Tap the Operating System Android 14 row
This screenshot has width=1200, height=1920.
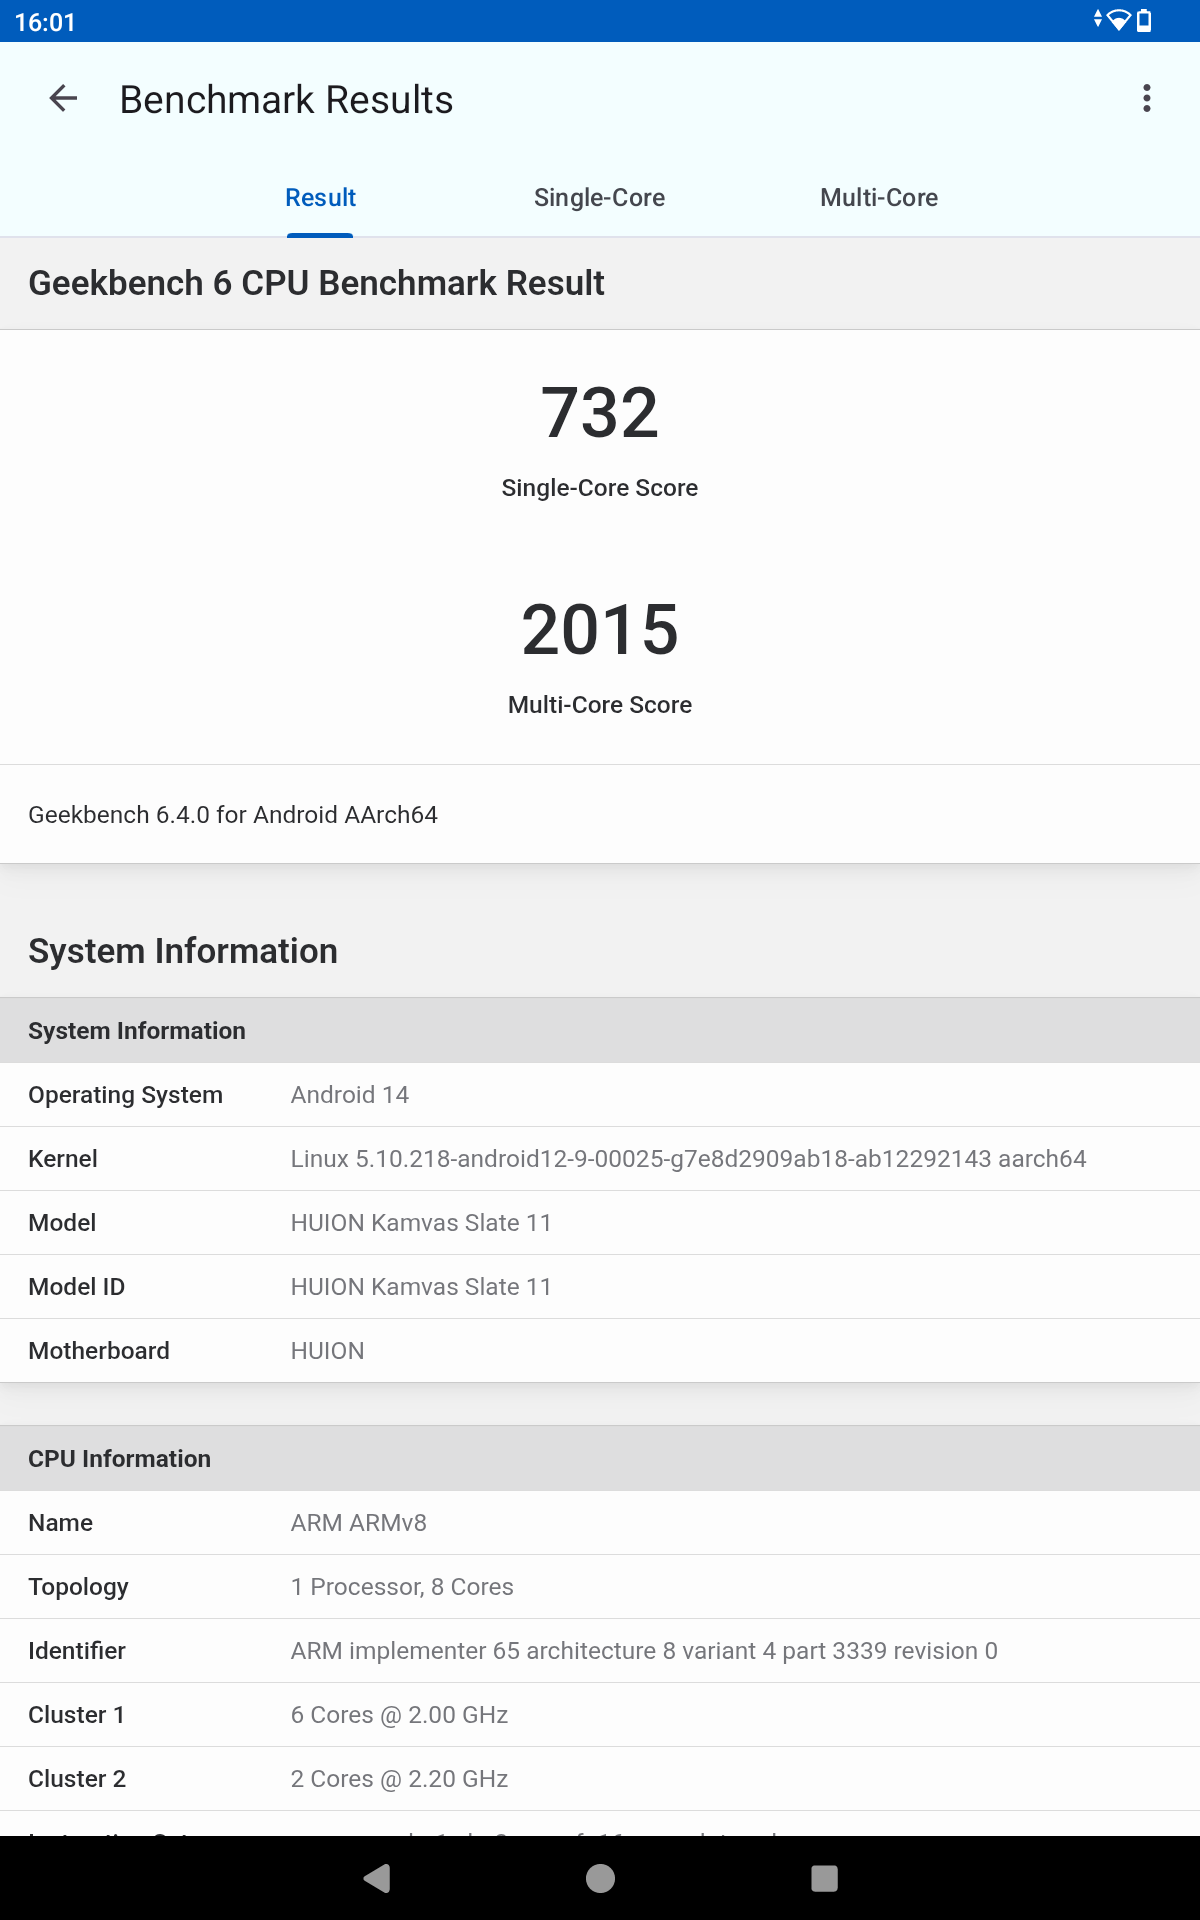click(600, 1095)
